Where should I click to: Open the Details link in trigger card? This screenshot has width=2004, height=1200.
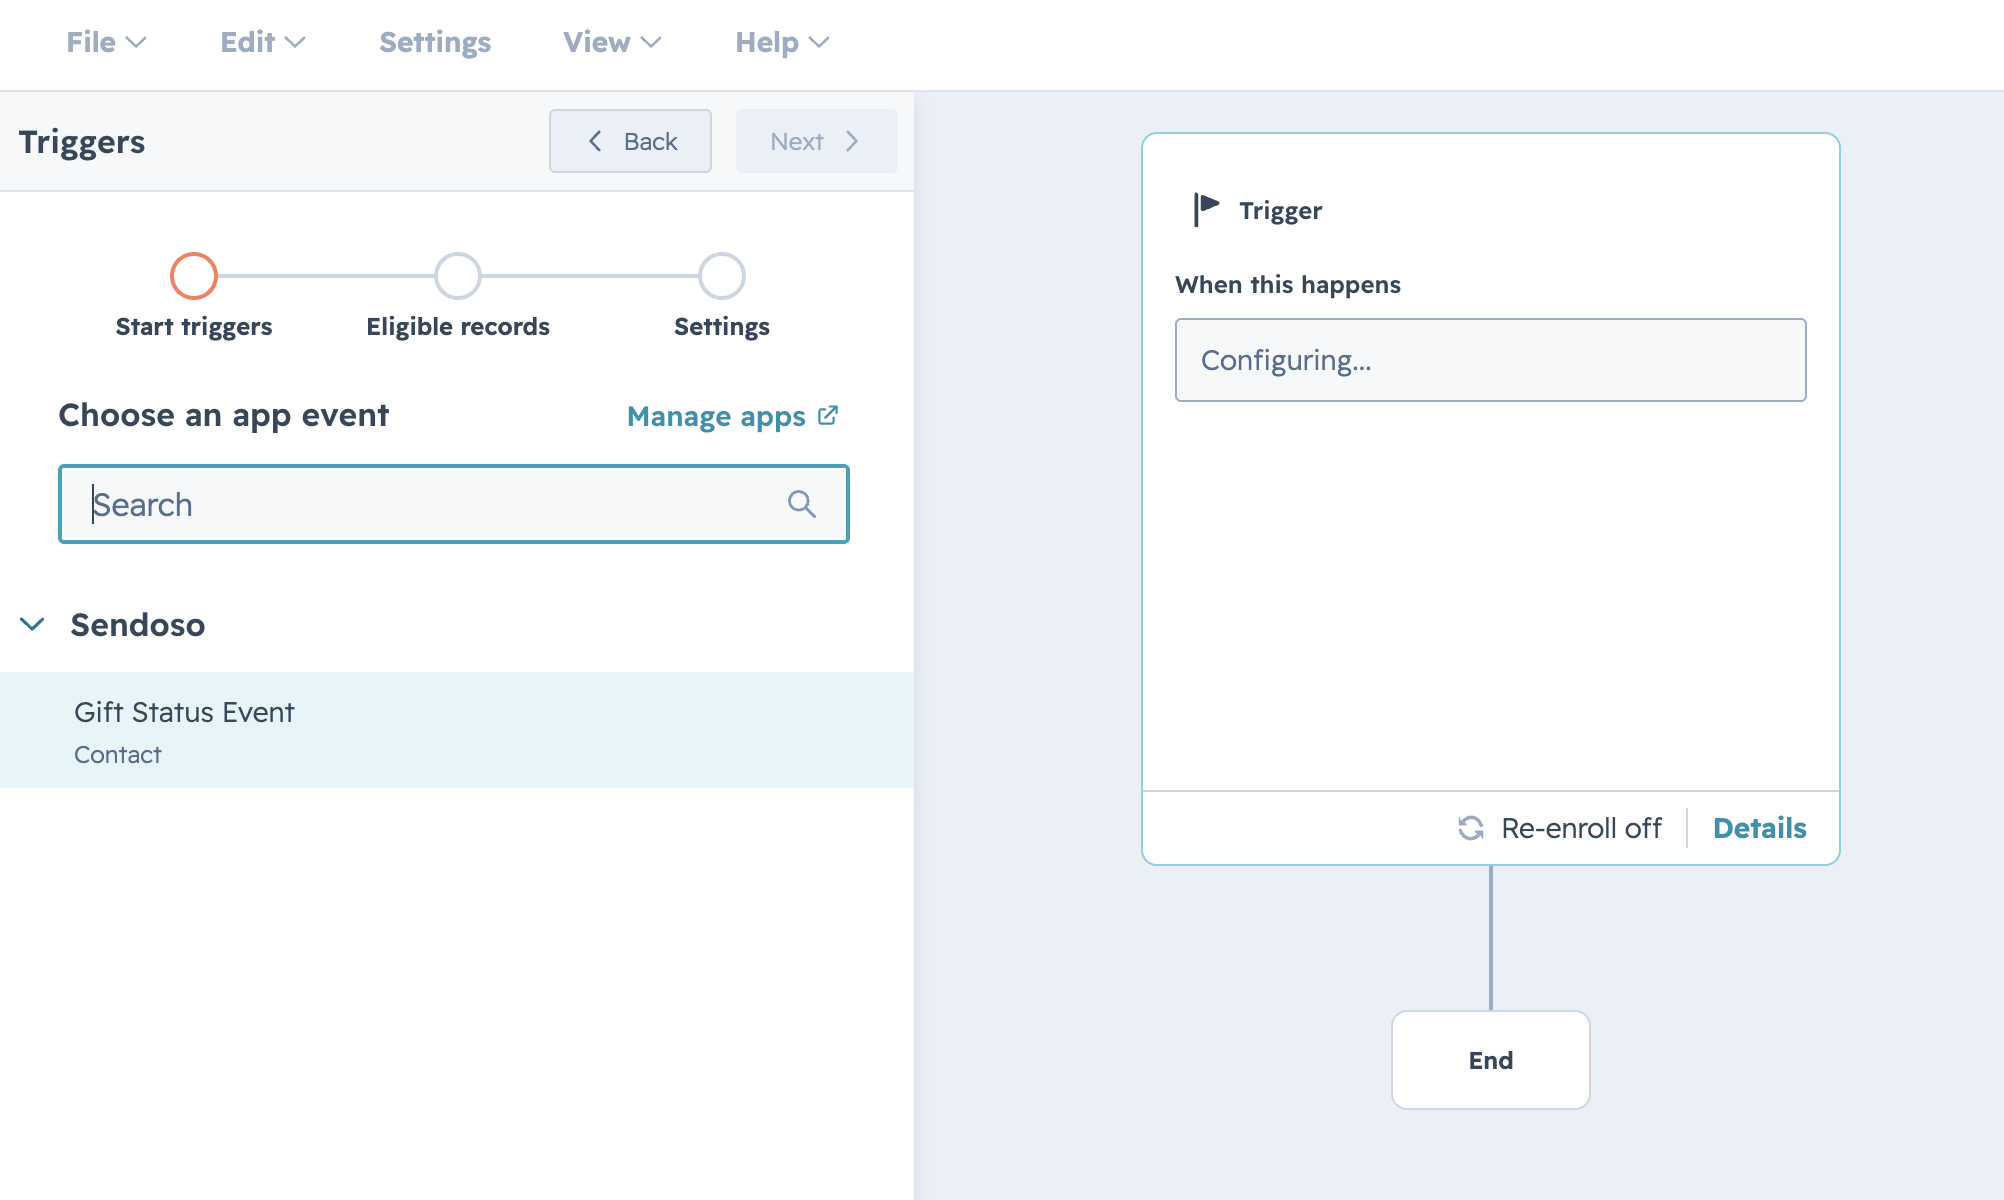coord(1759,828)
